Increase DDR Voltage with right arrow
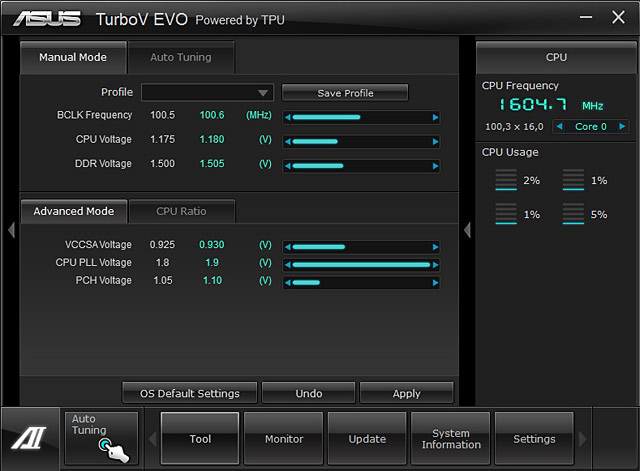640x471 pixels. (x=435, y=166)
